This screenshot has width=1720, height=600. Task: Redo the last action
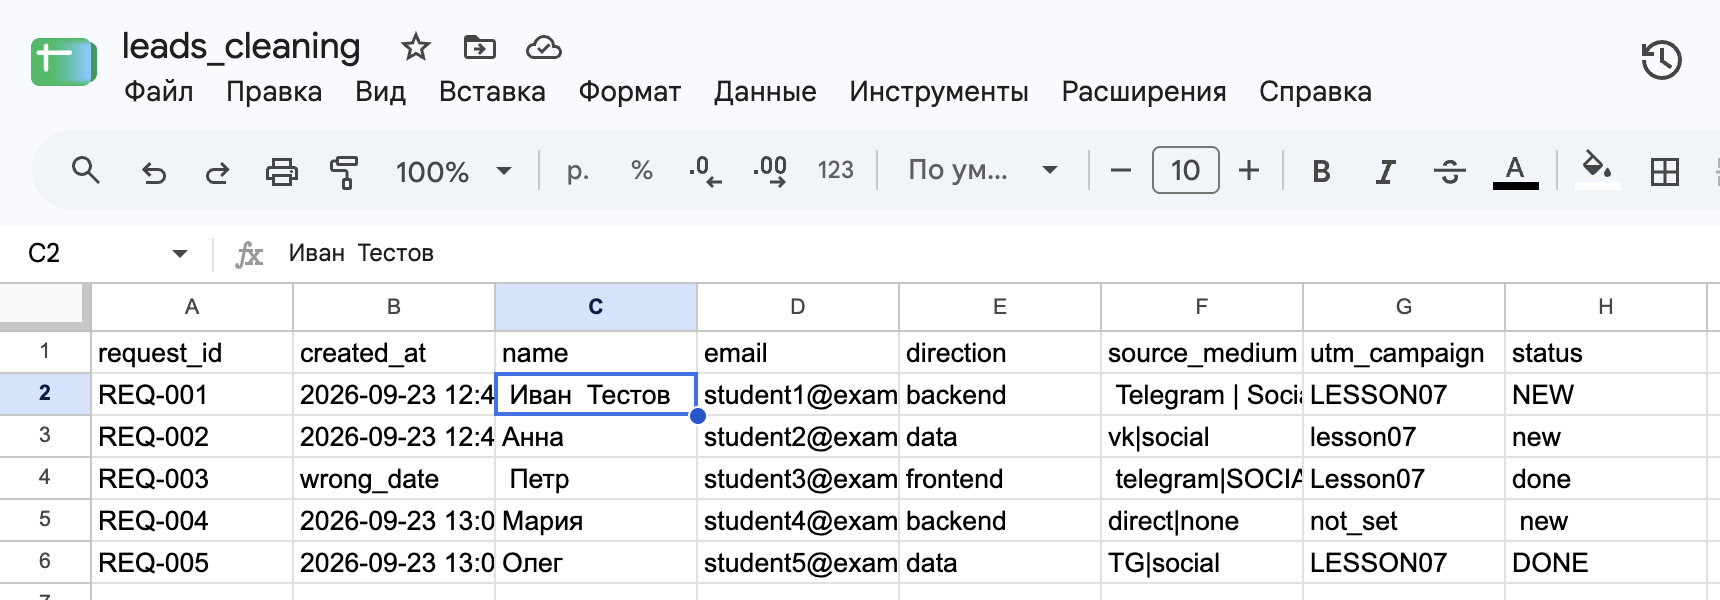coord(217,172)
